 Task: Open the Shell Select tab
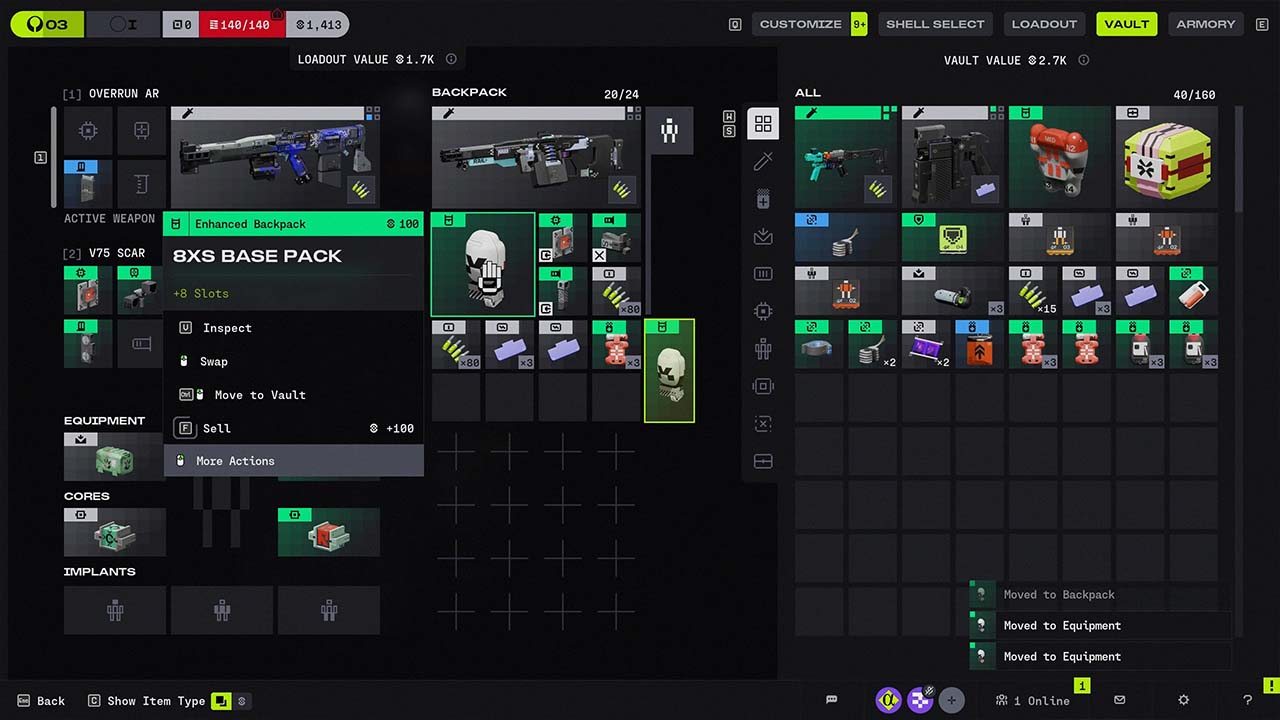[x=934, y=24]
